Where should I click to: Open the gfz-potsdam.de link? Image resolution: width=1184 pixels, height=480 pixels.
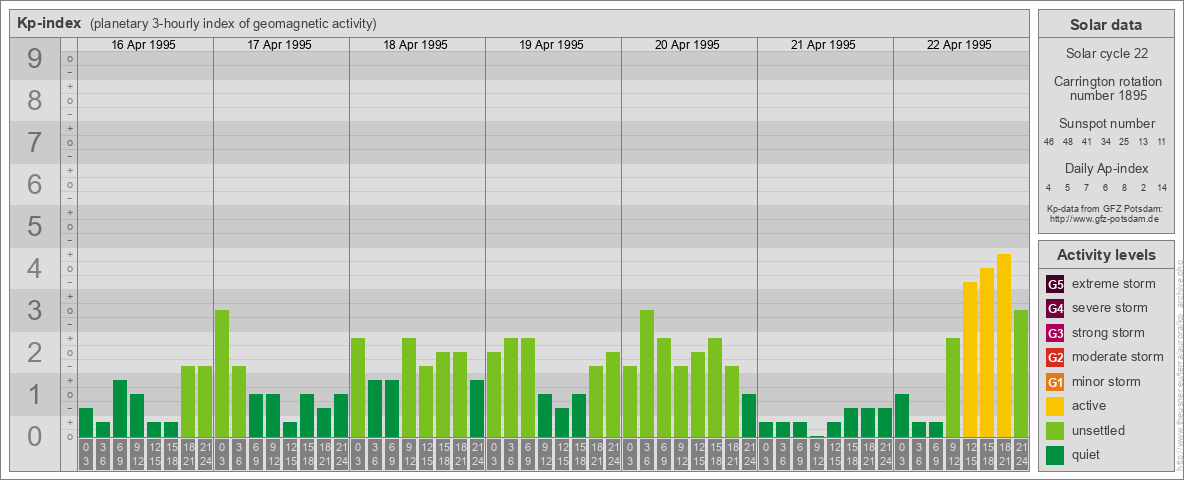[1105, 219]
